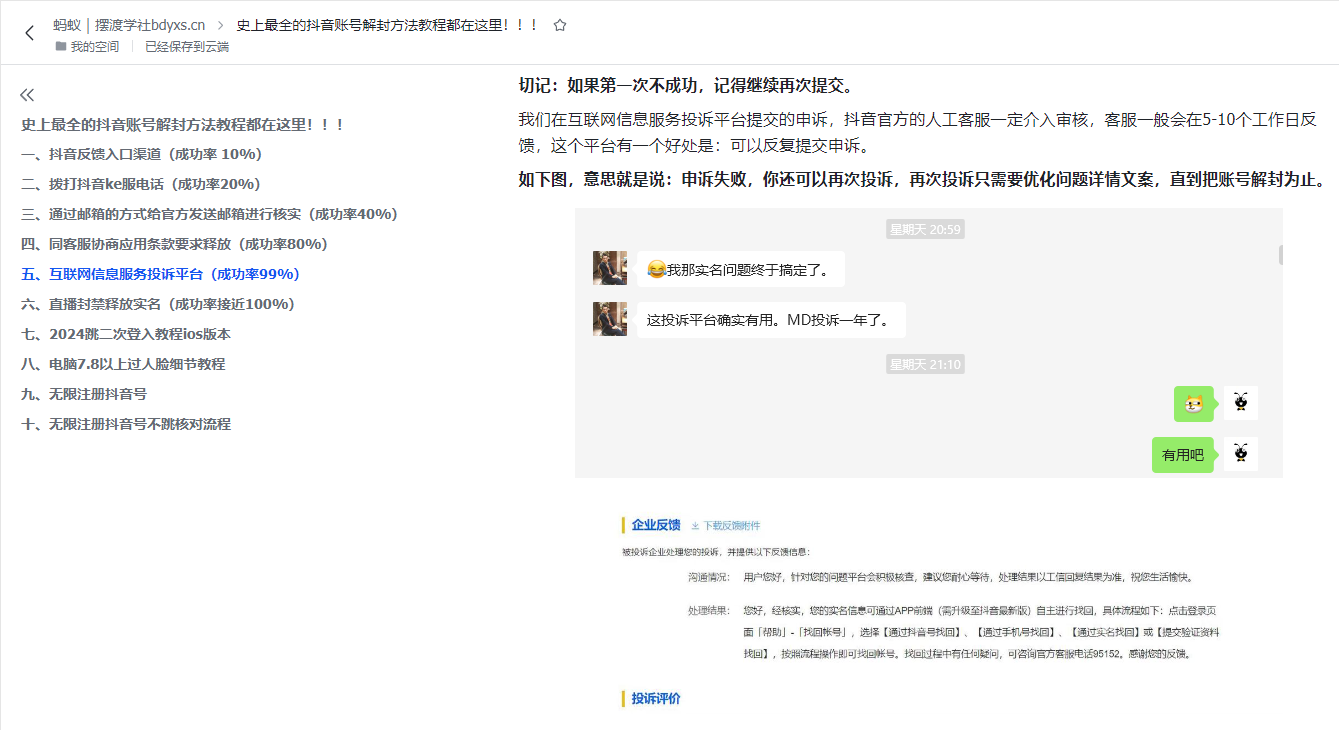The height and width of the screenshot is (730, 1339).
Task: Click the ant avatar next to 有用吧
Action: pyautogui.click(x=1241, y=454)
